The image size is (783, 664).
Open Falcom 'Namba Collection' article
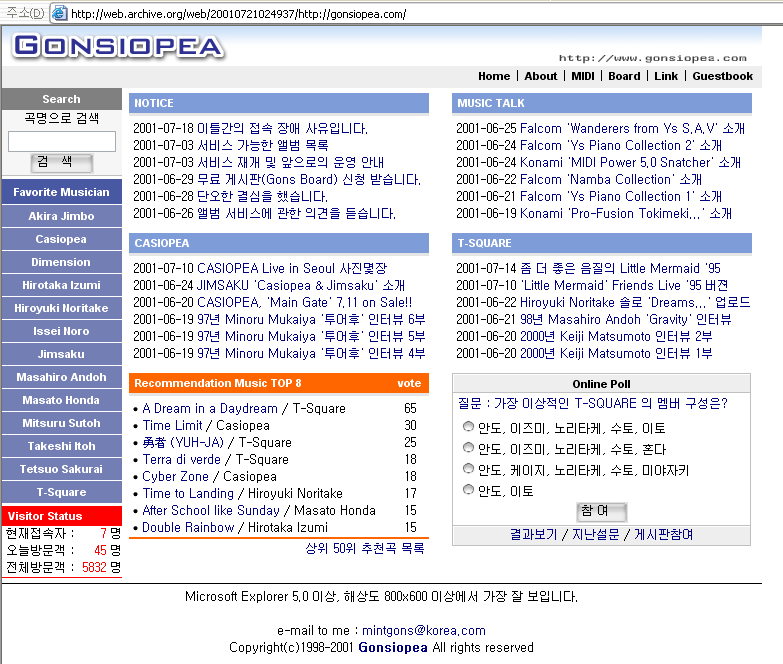tap(611, 180)
